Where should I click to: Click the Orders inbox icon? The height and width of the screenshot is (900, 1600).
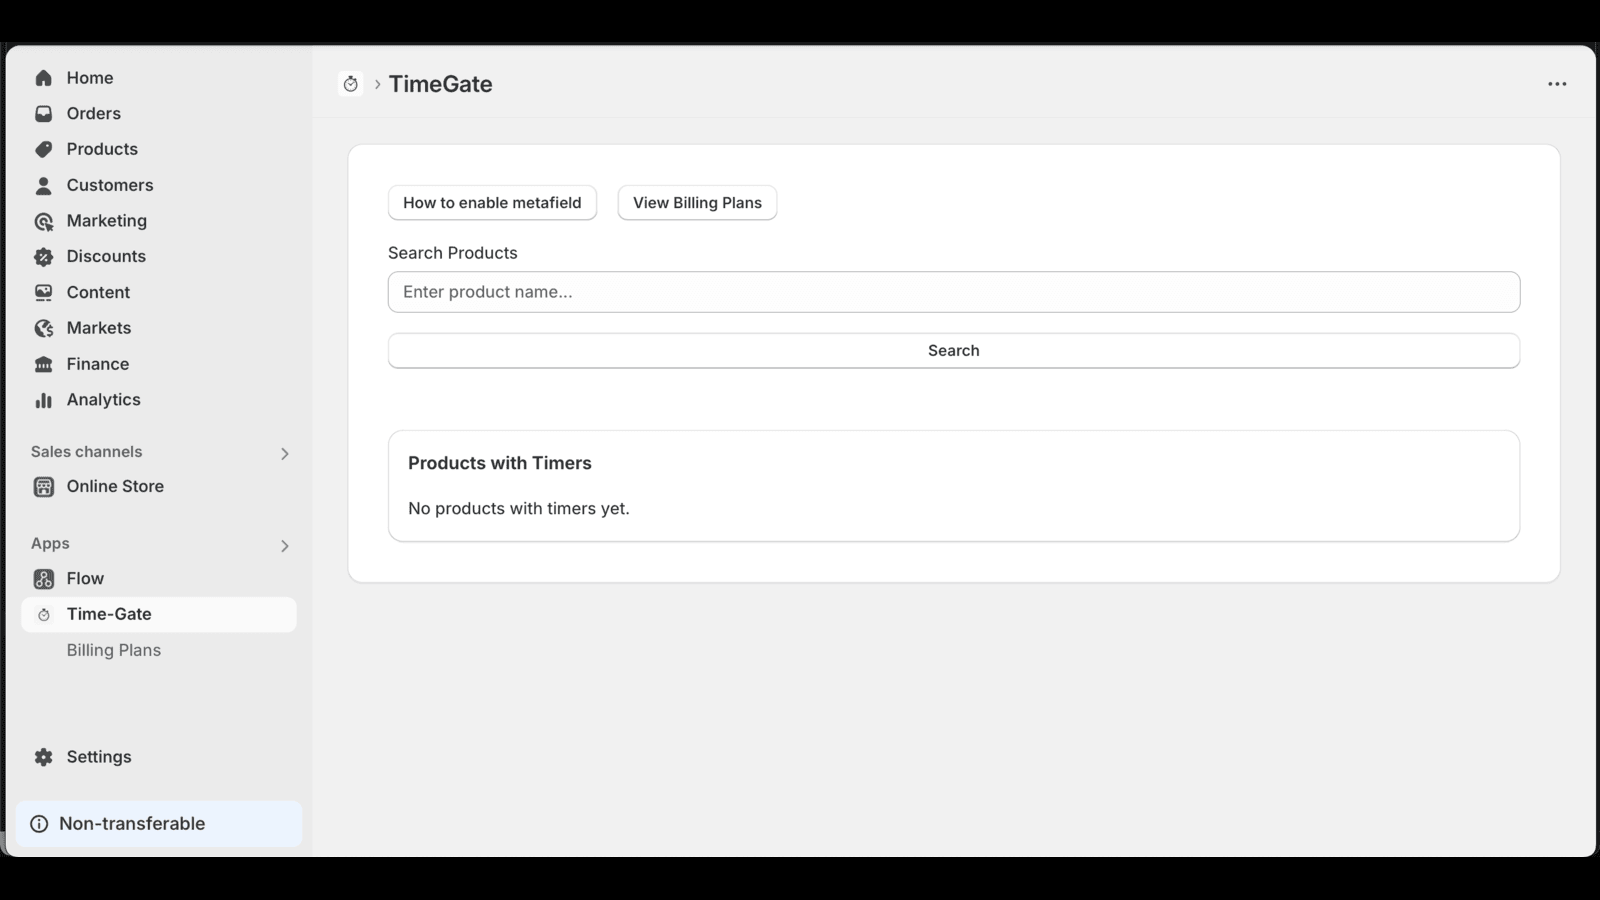click(x=43, y=114)
